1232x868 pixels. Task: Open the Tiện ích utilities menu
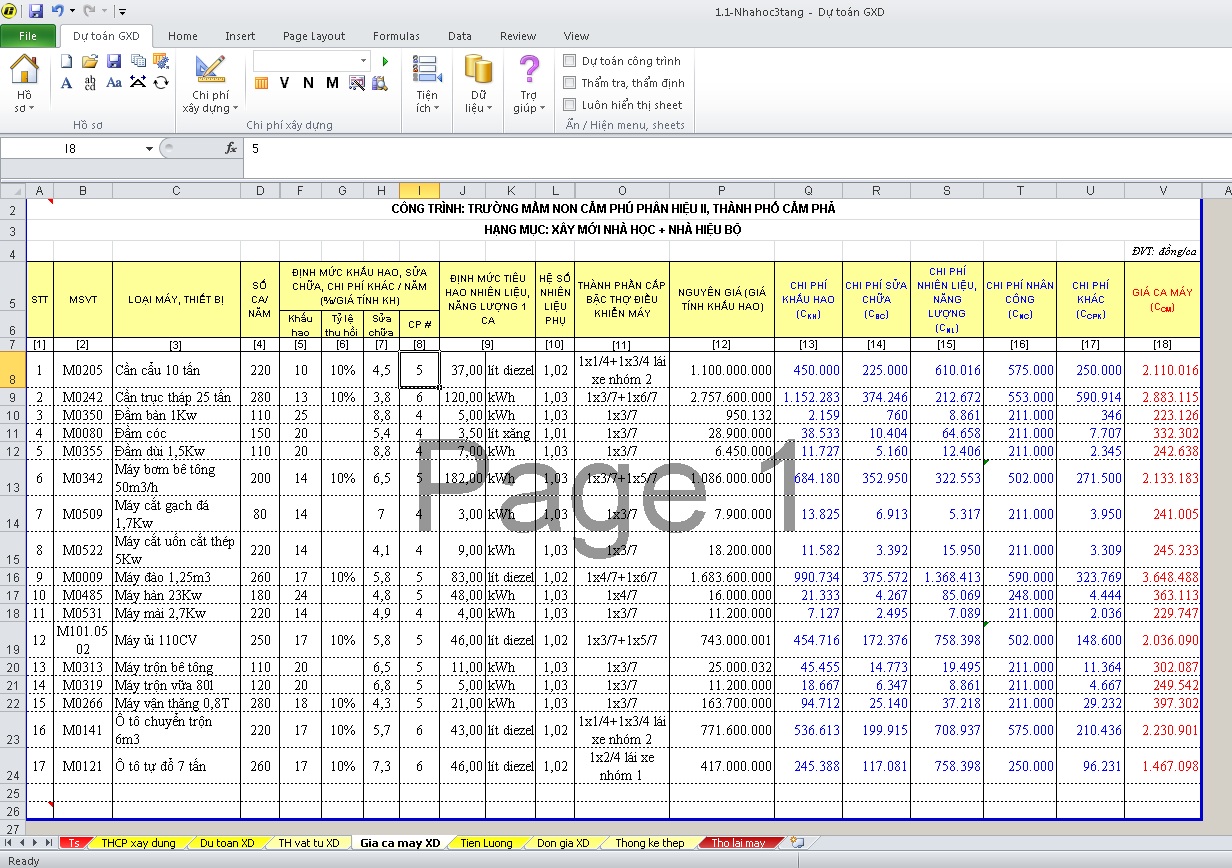point(427,83)
